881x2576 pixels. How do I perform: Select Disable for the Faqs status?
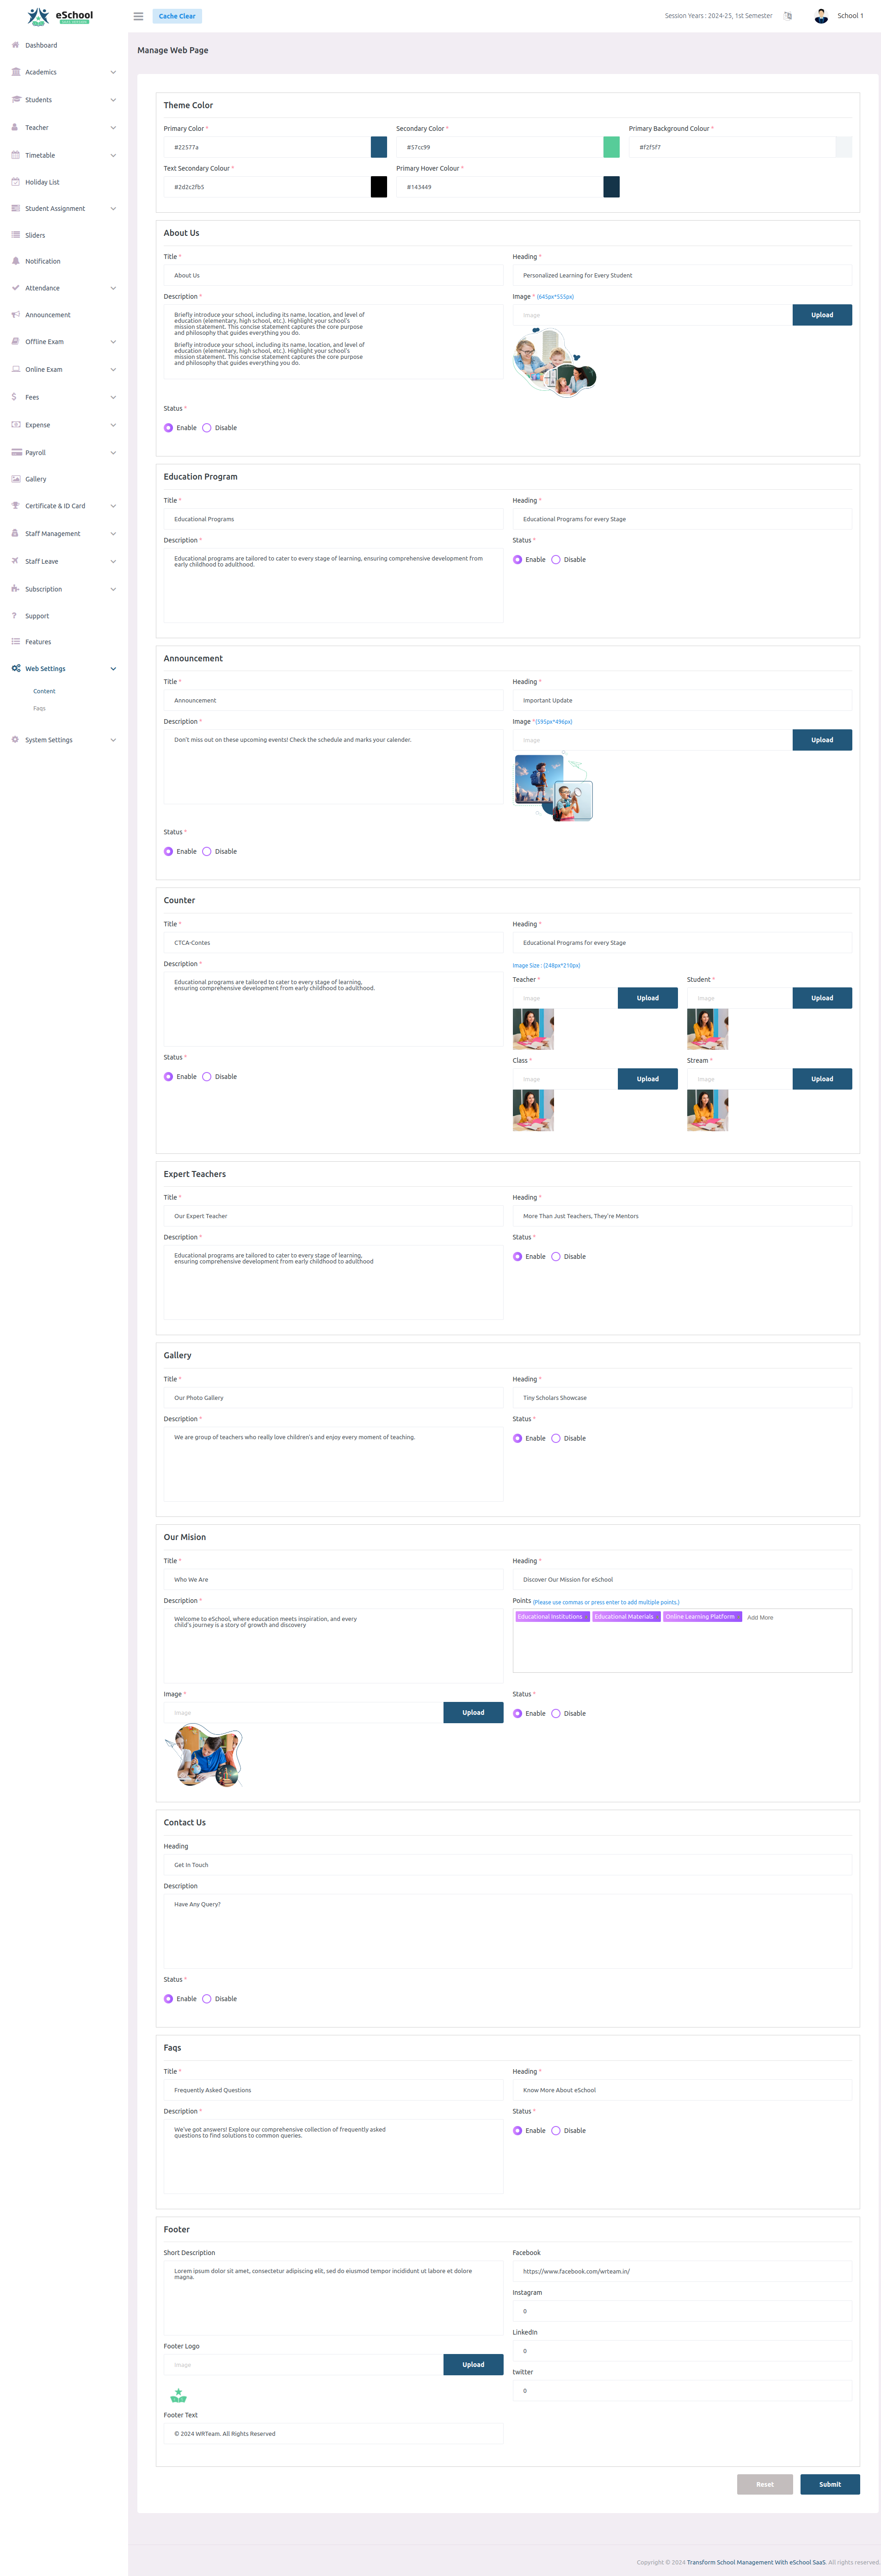coord(555,2130)
